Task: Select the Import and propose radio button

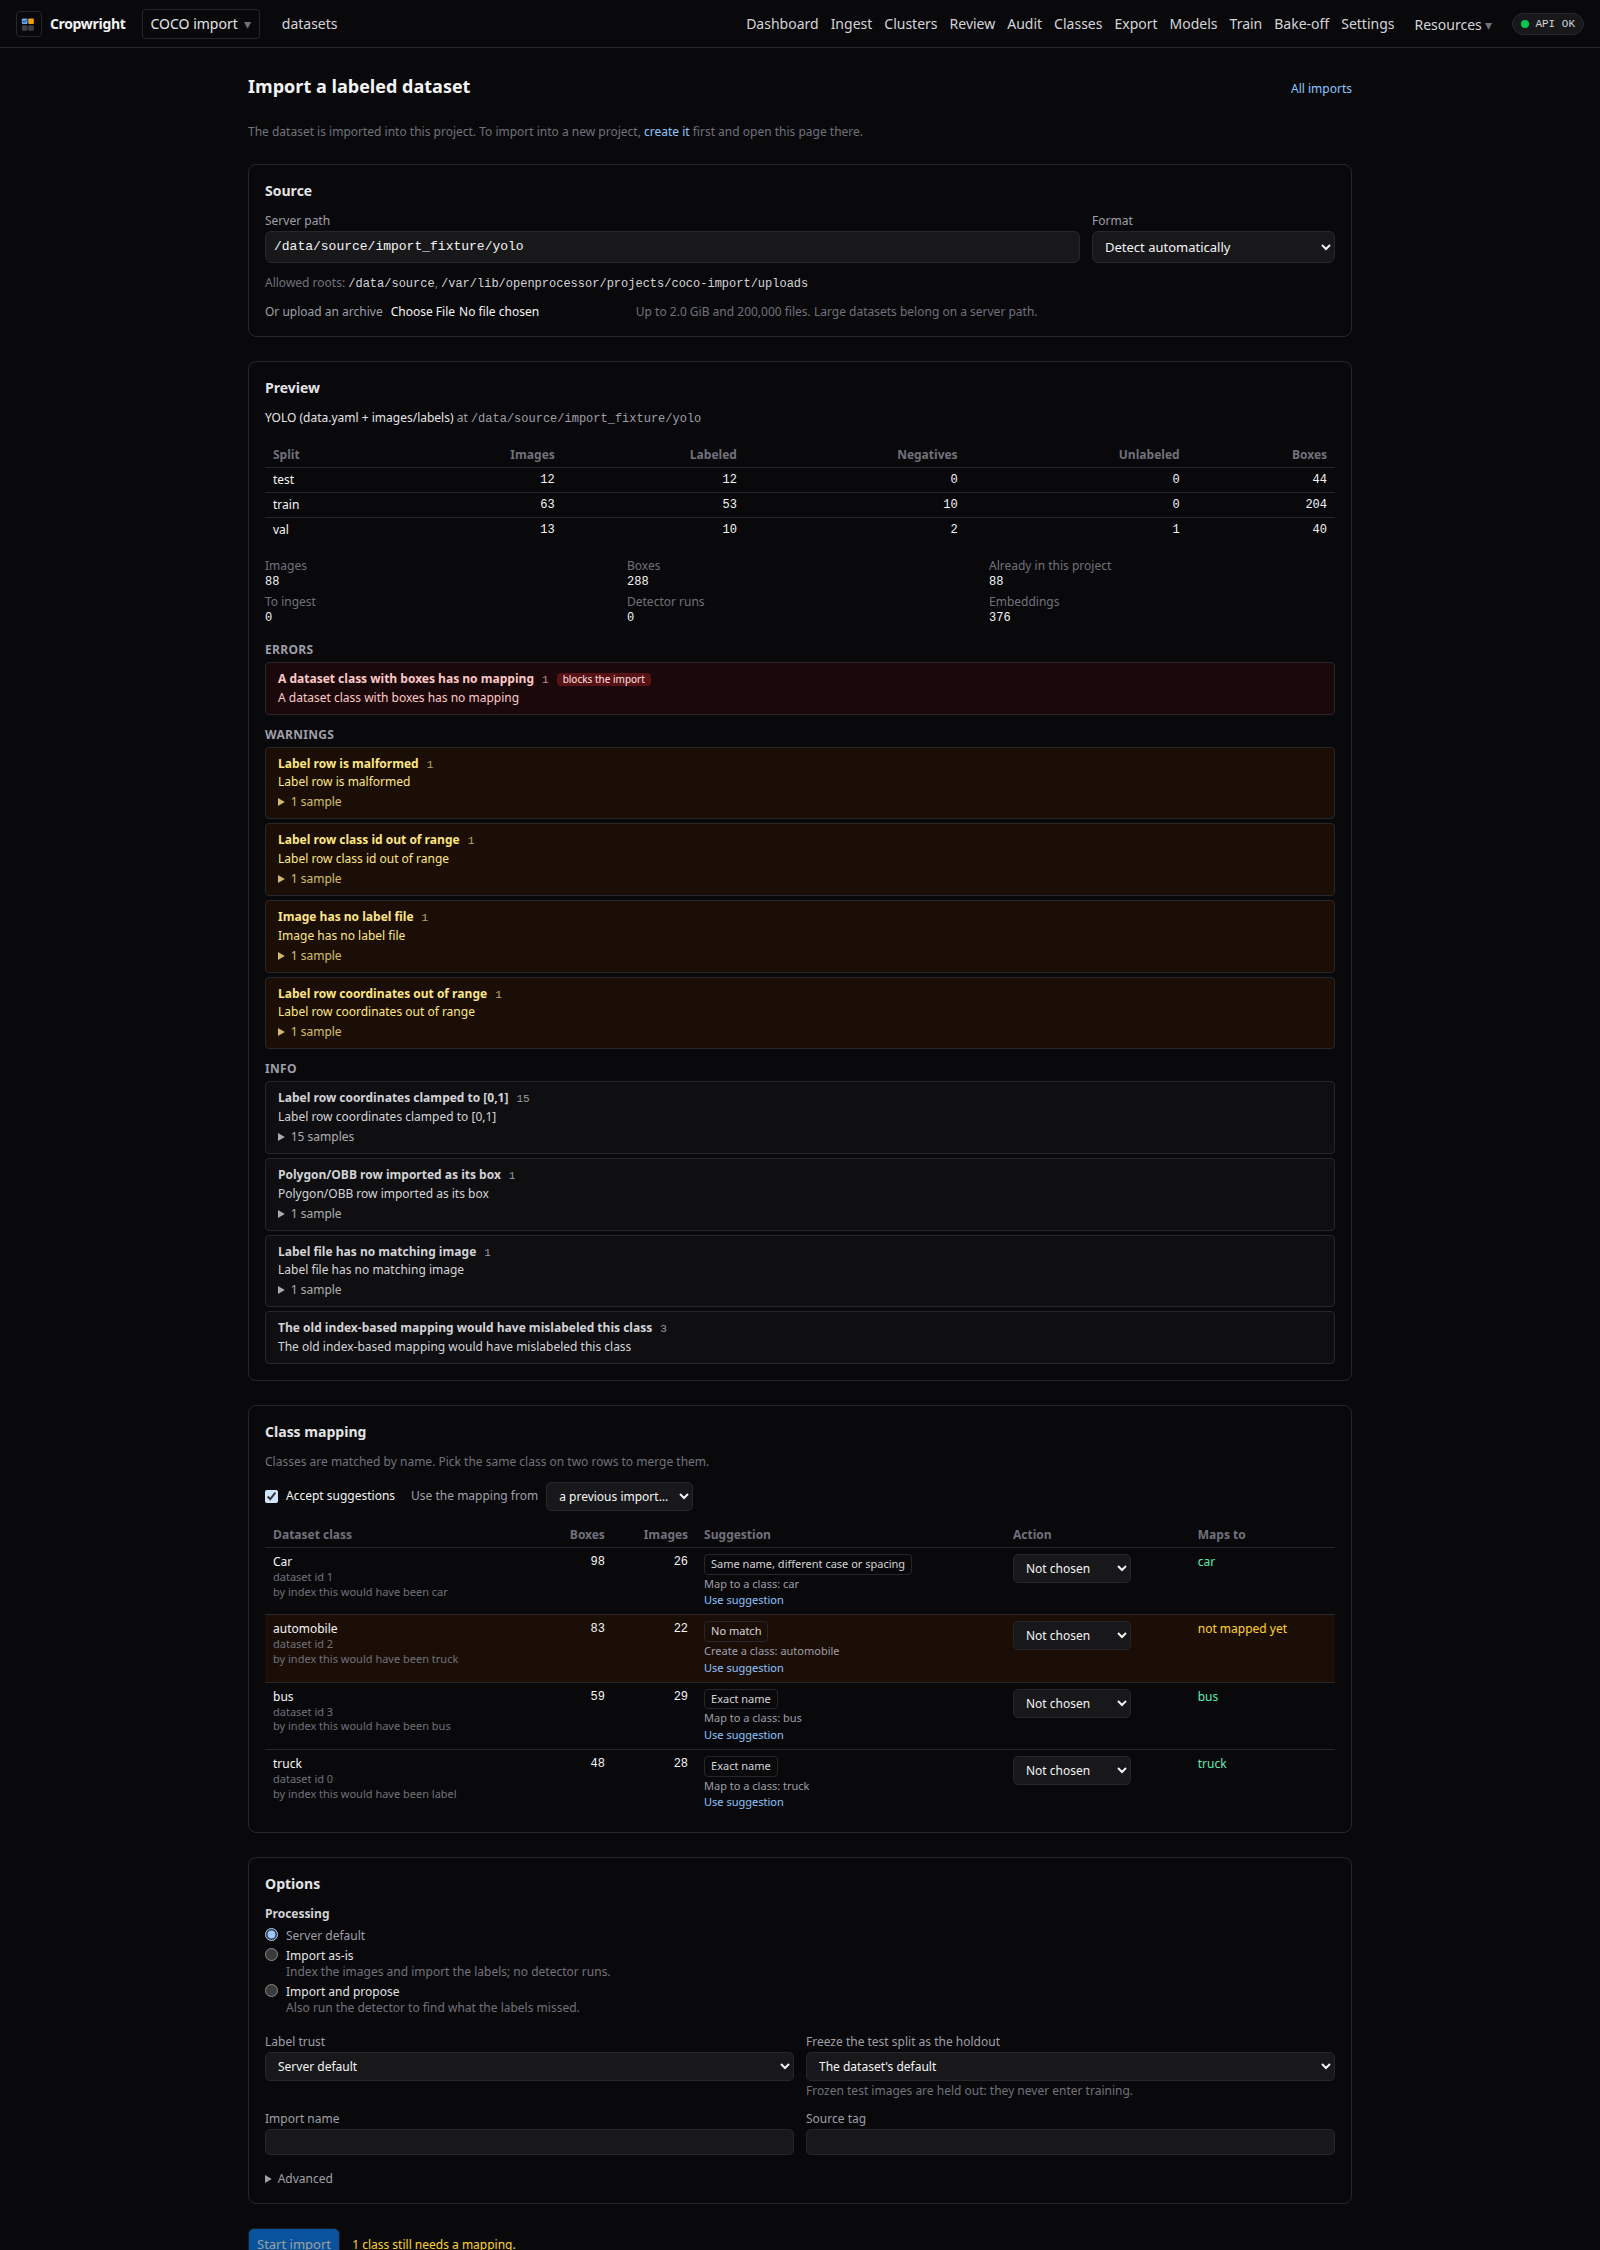Action: pos(271,1991)
